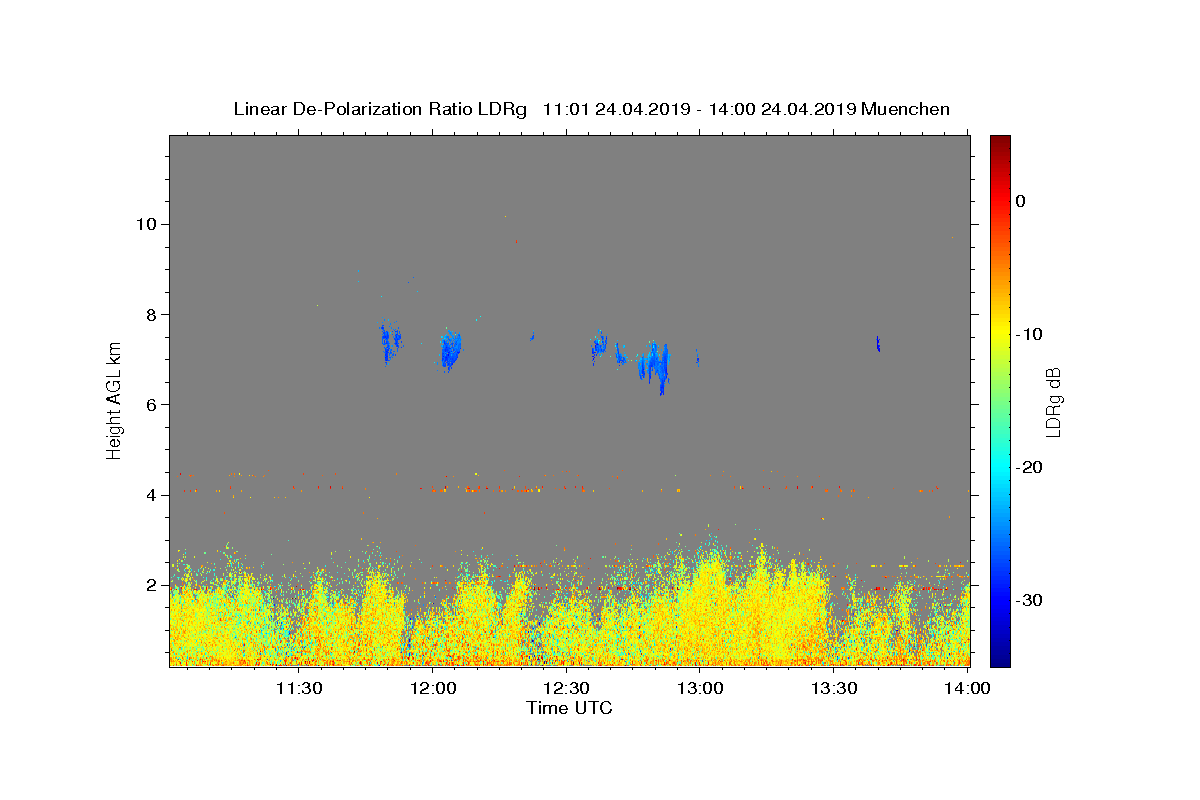Click the 'Time UTC' x-axis label
The width and height of the screenshot is (1200, 800).
click(569, 708)
